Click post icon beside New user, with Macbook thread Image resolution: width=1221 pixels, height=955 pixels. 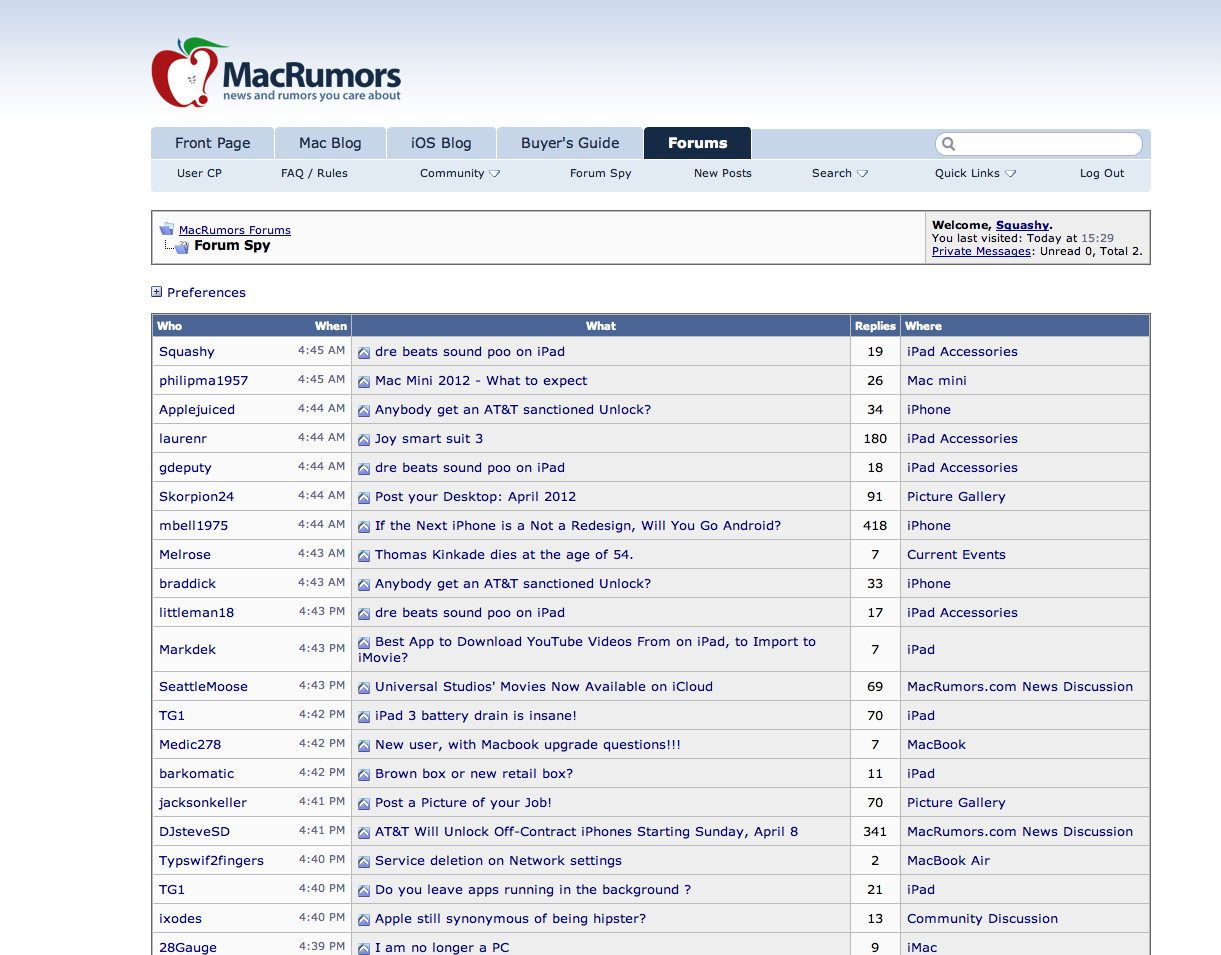(x=364, y=745)
